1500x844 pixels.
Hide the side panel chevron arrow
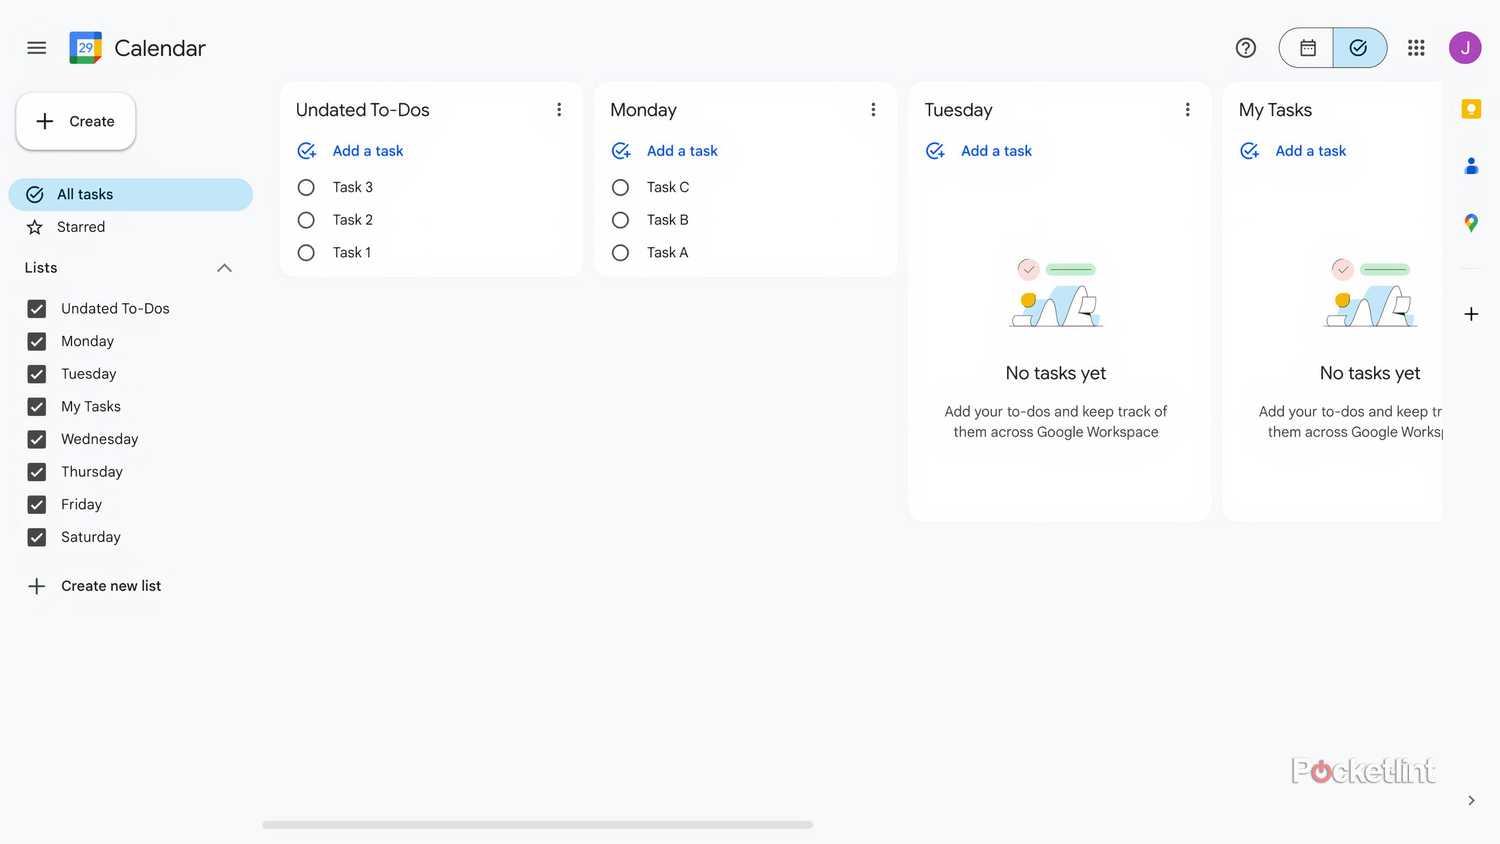point(1471,800)
